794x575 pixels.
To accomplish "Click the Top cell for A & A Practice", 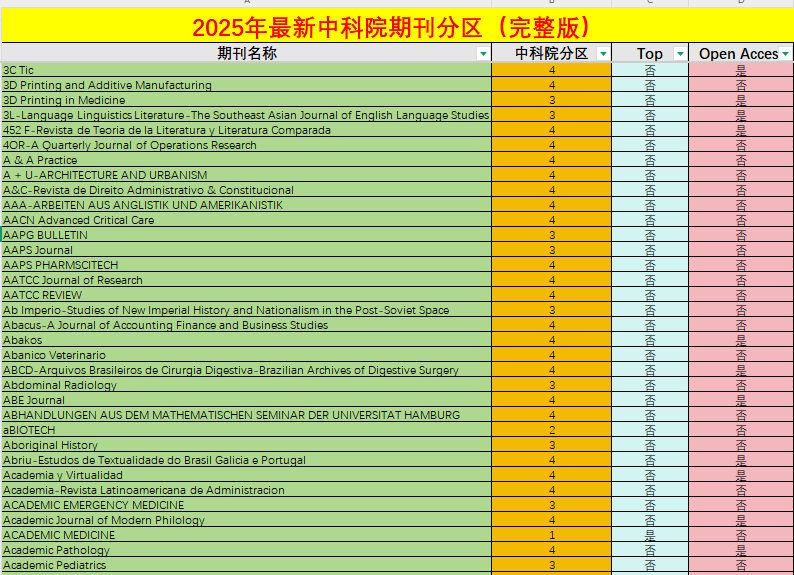I will pyautogui.click(x=650, y=160).
